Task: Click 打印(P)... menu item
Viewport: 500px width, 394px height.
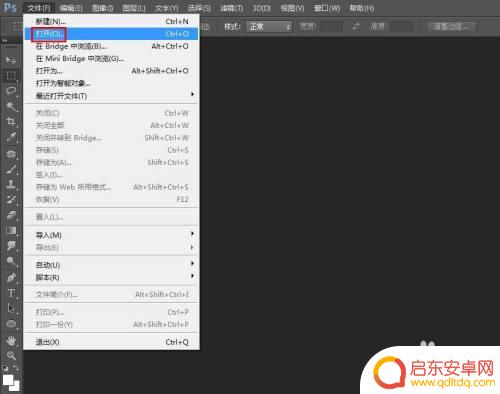Action: pyautogui.click(x=111, y=312)
